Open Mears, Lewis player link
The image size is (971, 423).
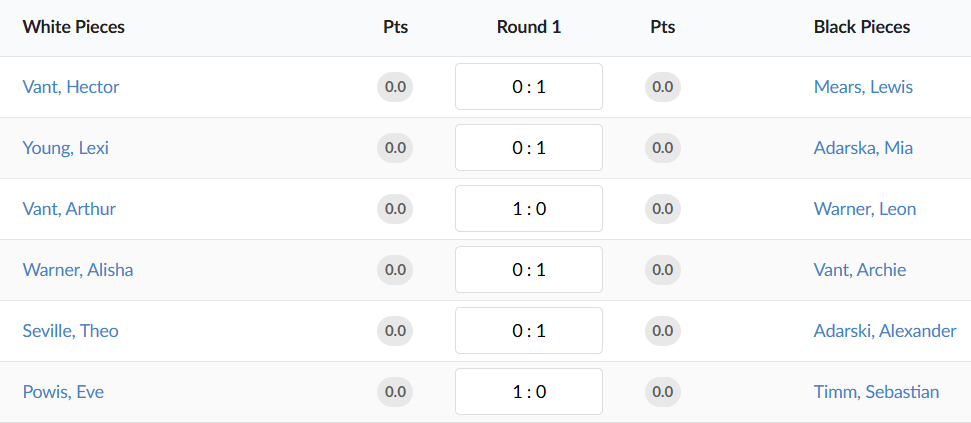[x=863, y=87]
